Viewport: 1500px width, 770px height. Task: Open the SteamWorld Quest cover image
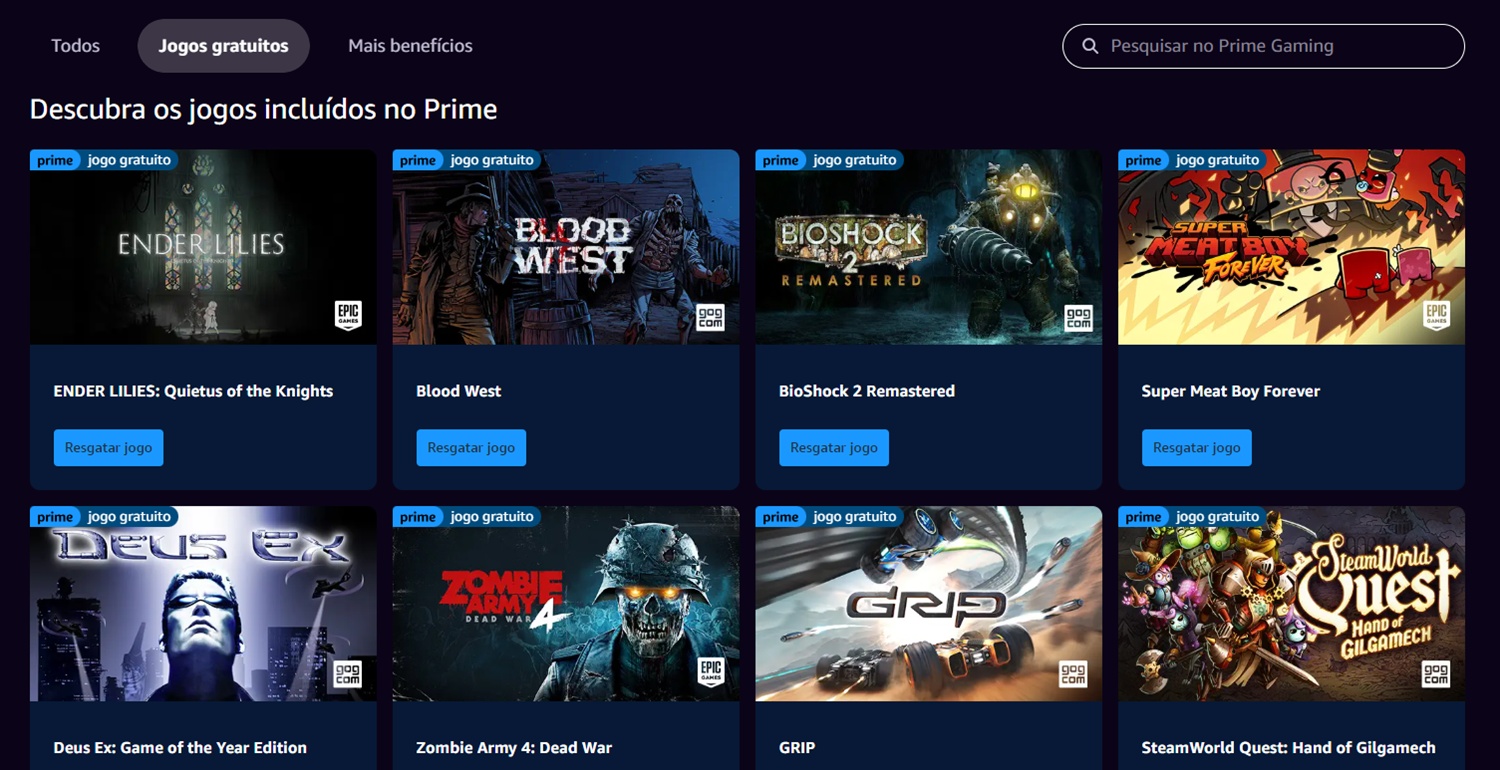1291,603
